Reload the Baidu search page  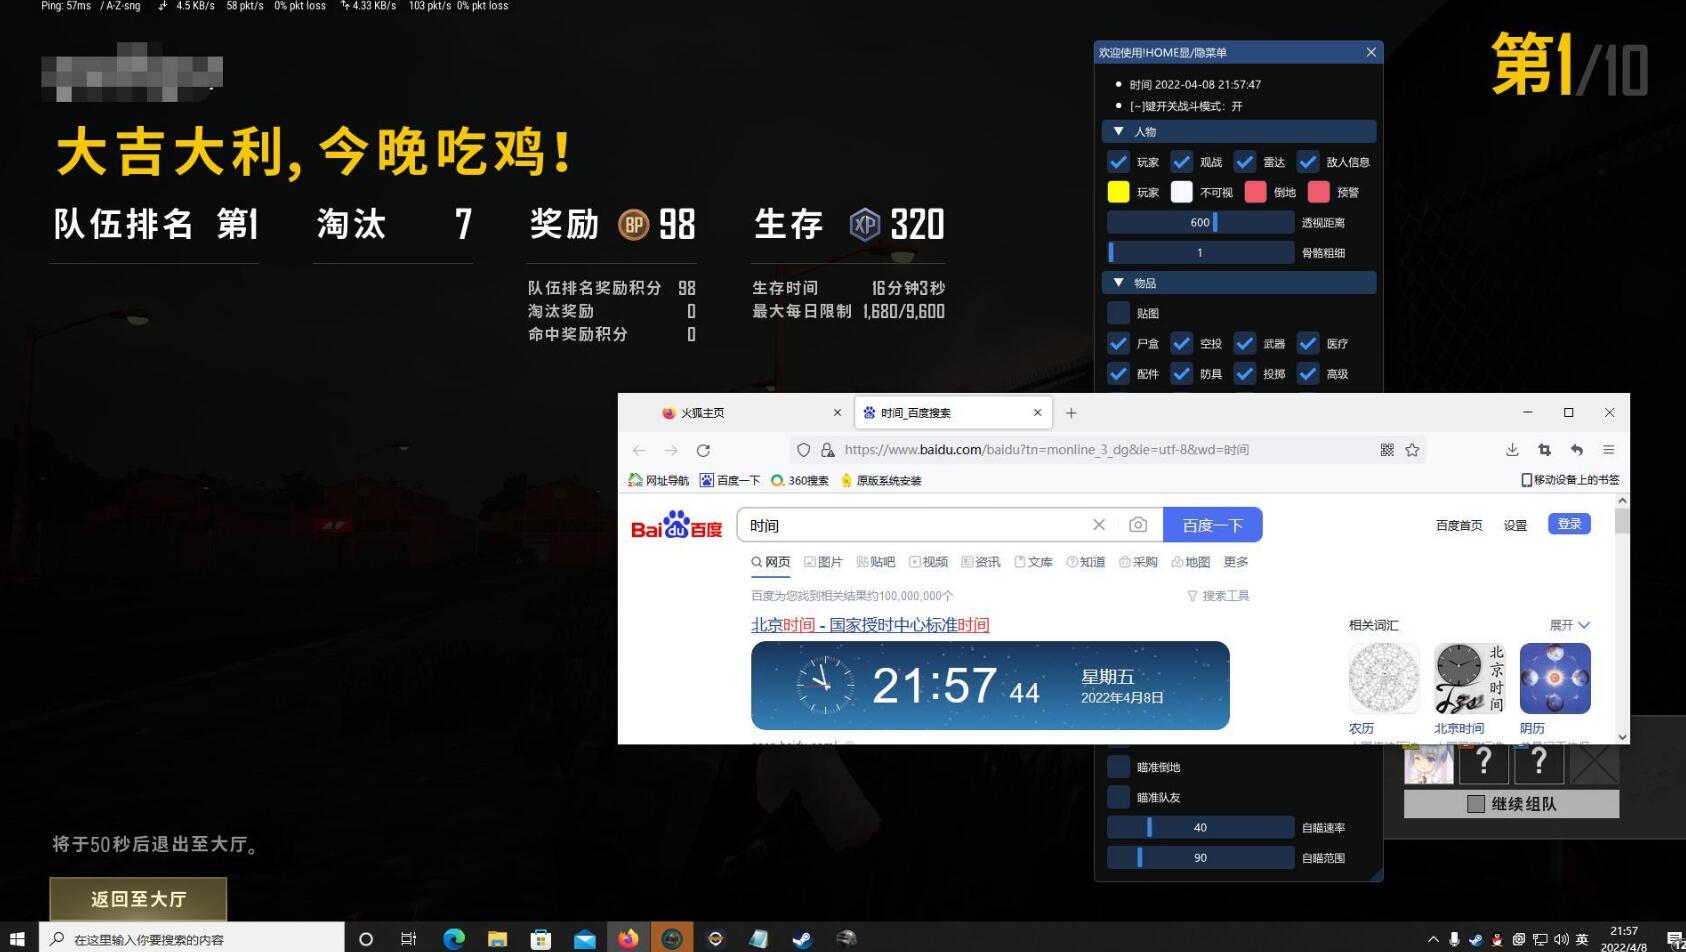click(703, 450)
